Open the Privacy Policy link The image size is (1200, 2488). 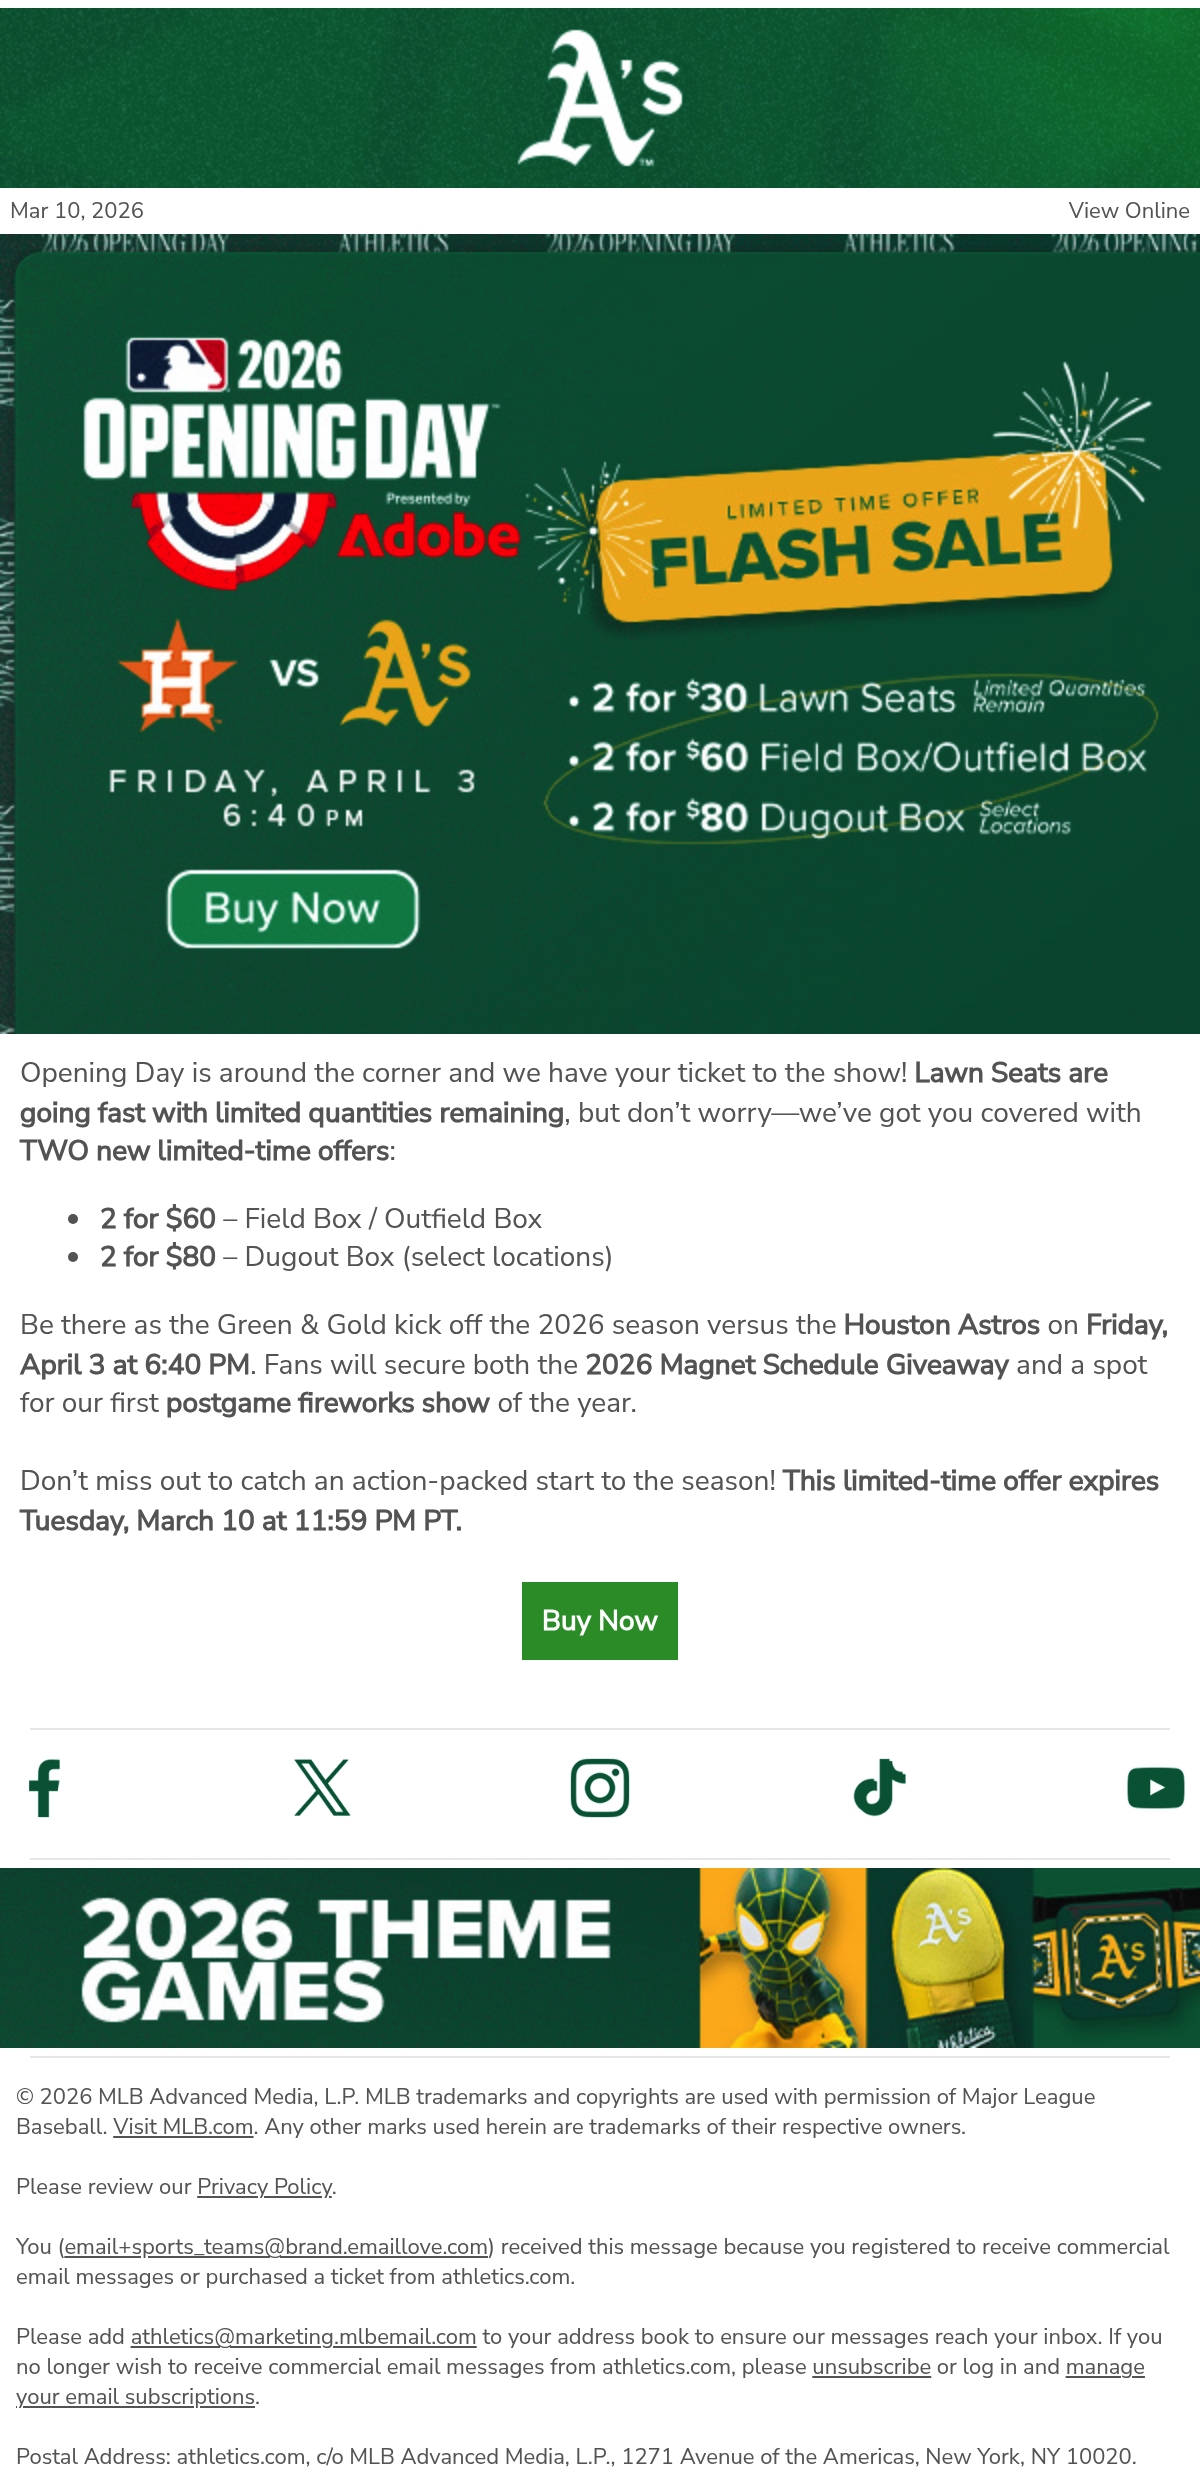(x=265, y=2187)
